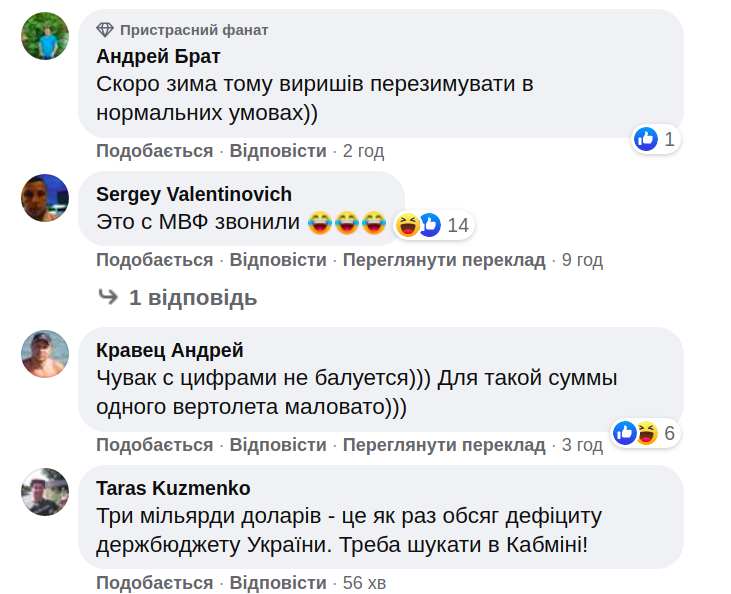Open like reaction count on Андрей Брат's comment
The image size is (731, 594).
[x=656, y=139]
